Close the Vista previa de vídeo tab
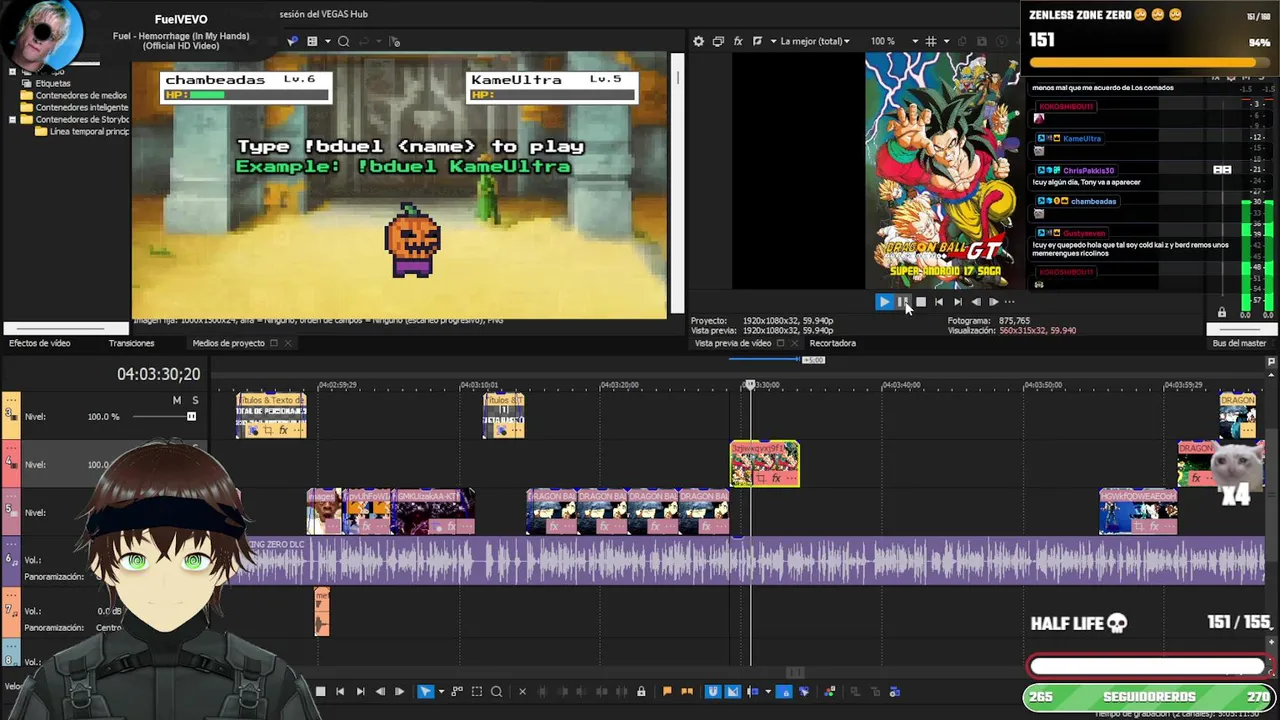Image resolution: width=1280 pixels, height=720 pixels. tap(795, 343)
